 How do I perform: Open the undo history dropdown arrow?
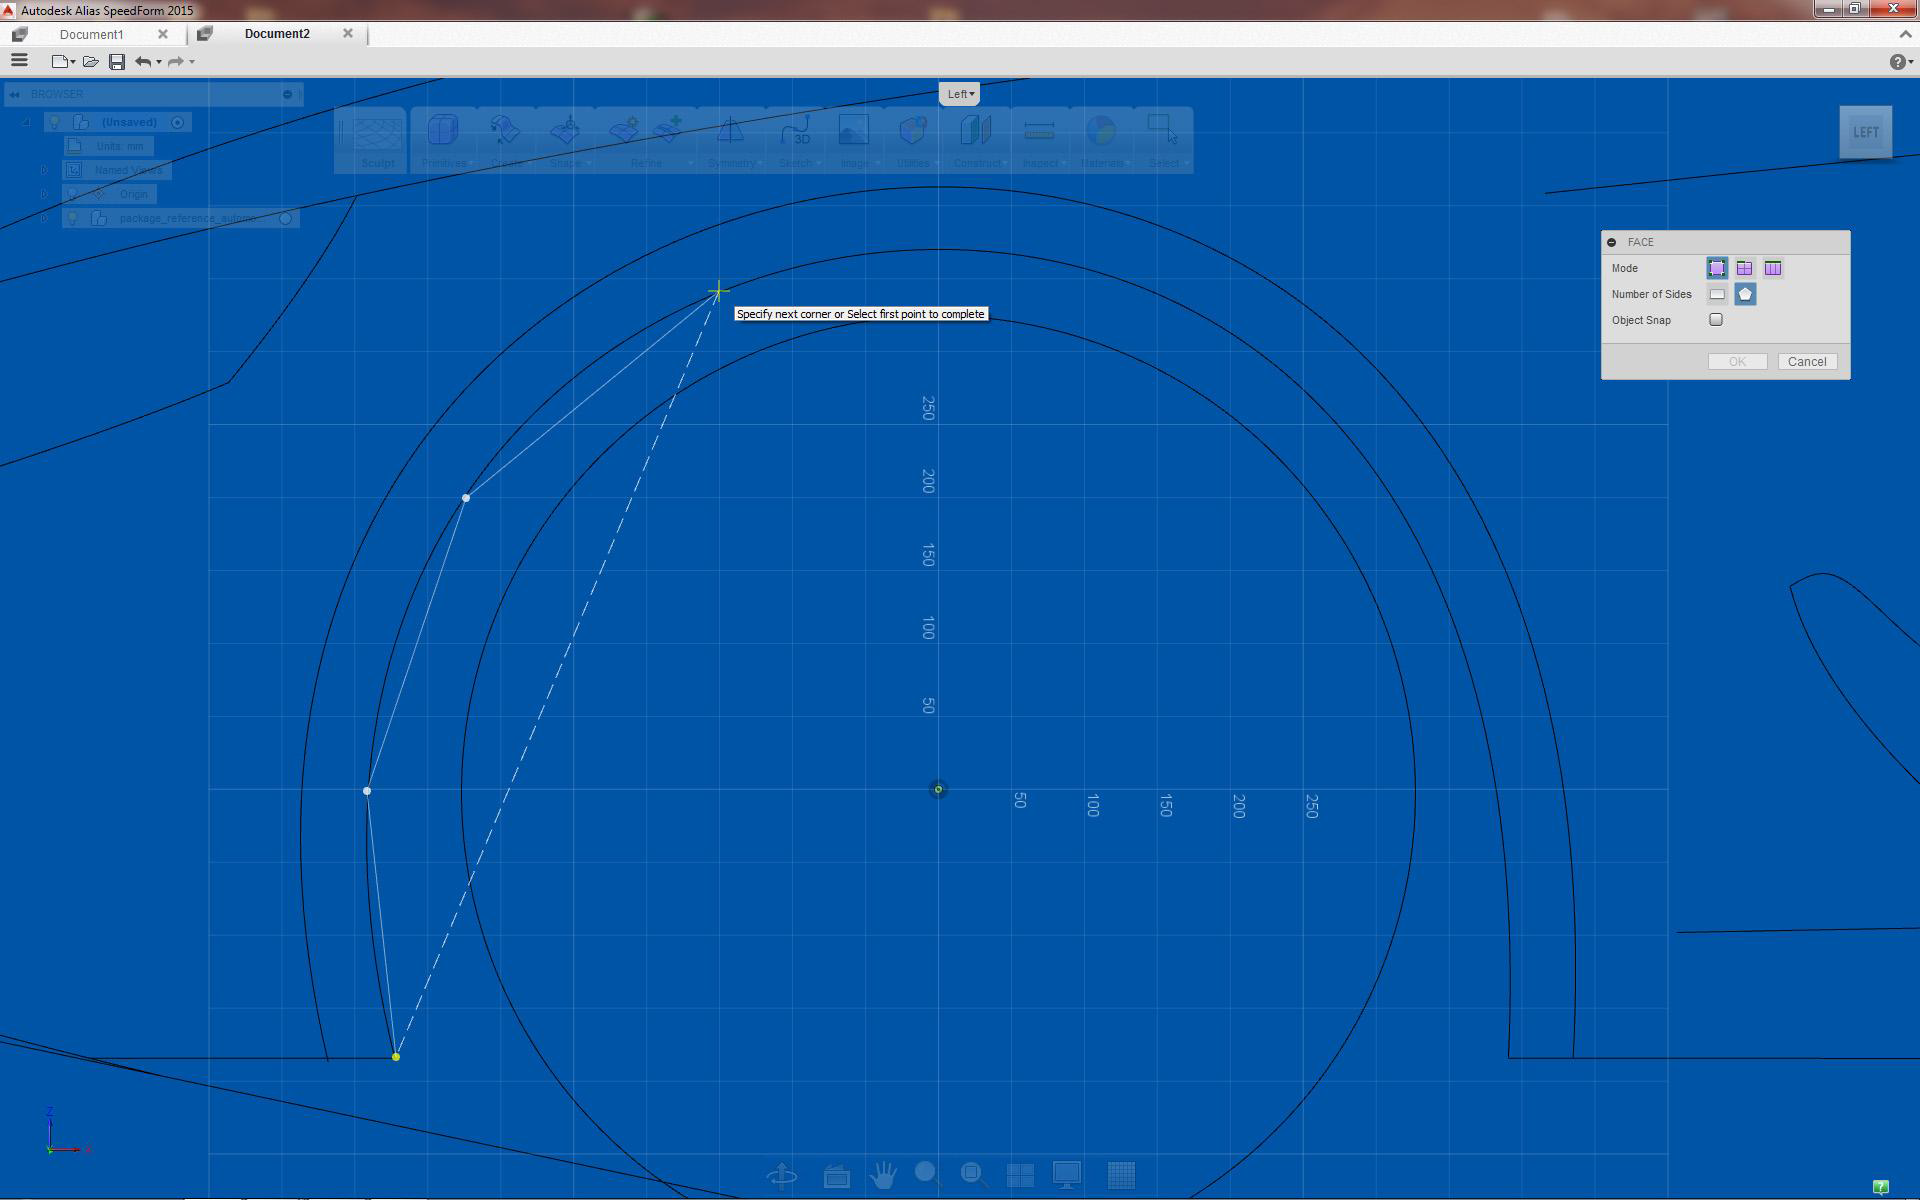pos(159,62)
